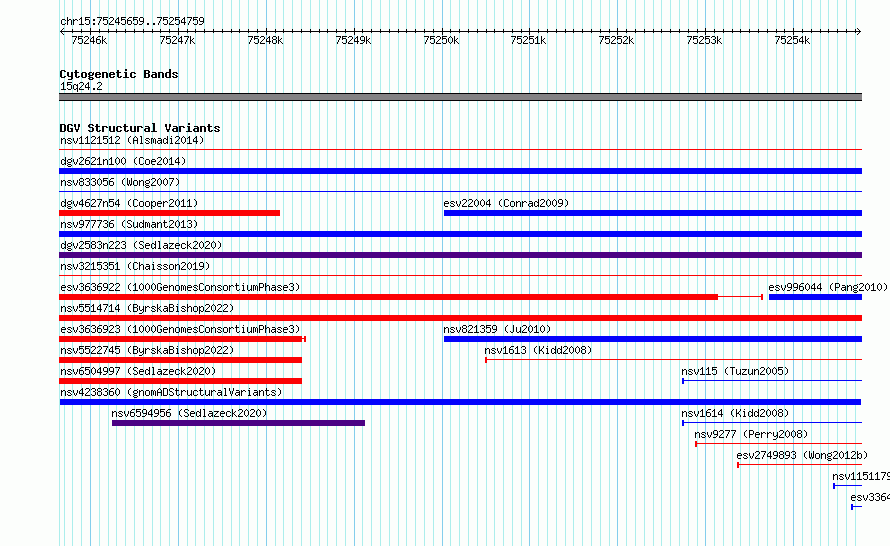Image resolution: width=890 pixels, height=546 pixels.
Task: Click the 75251k ruler position
Action: 528,40
